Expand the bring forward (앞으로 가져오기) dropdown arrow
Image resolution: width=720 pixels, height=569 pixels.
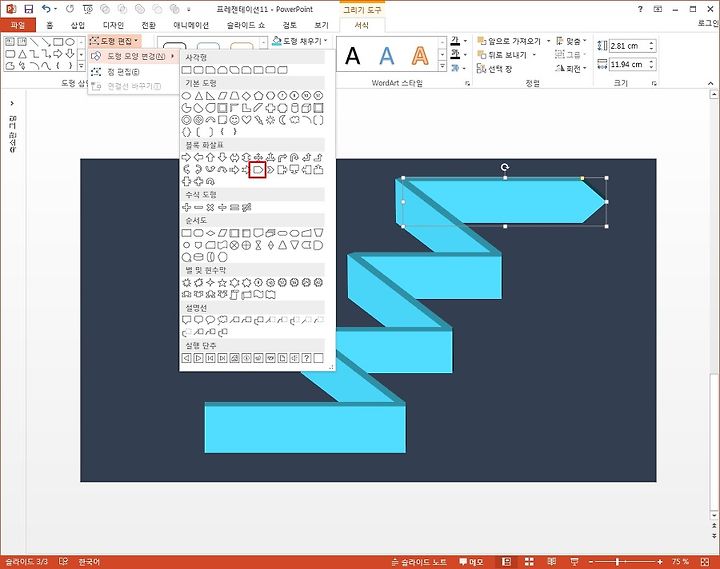point(548,41)
